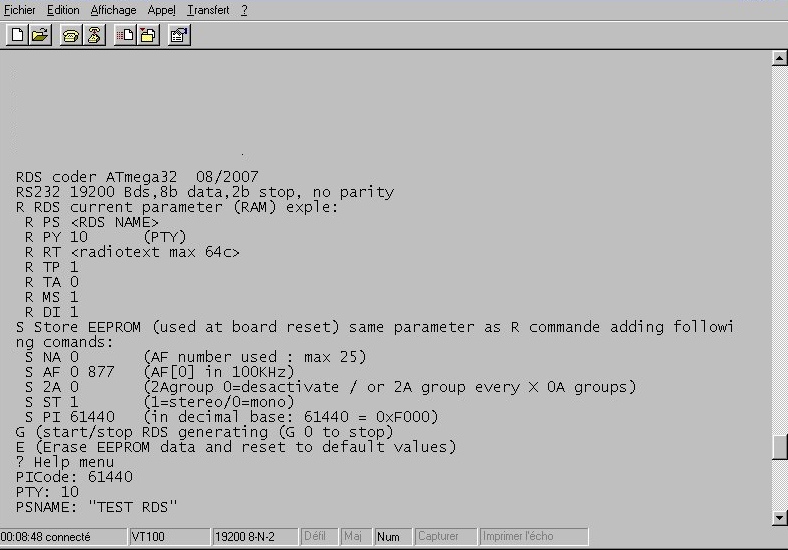
Task: Click the 'G (start/stop RDS generating' line
Action: click(x=205, y=432)
